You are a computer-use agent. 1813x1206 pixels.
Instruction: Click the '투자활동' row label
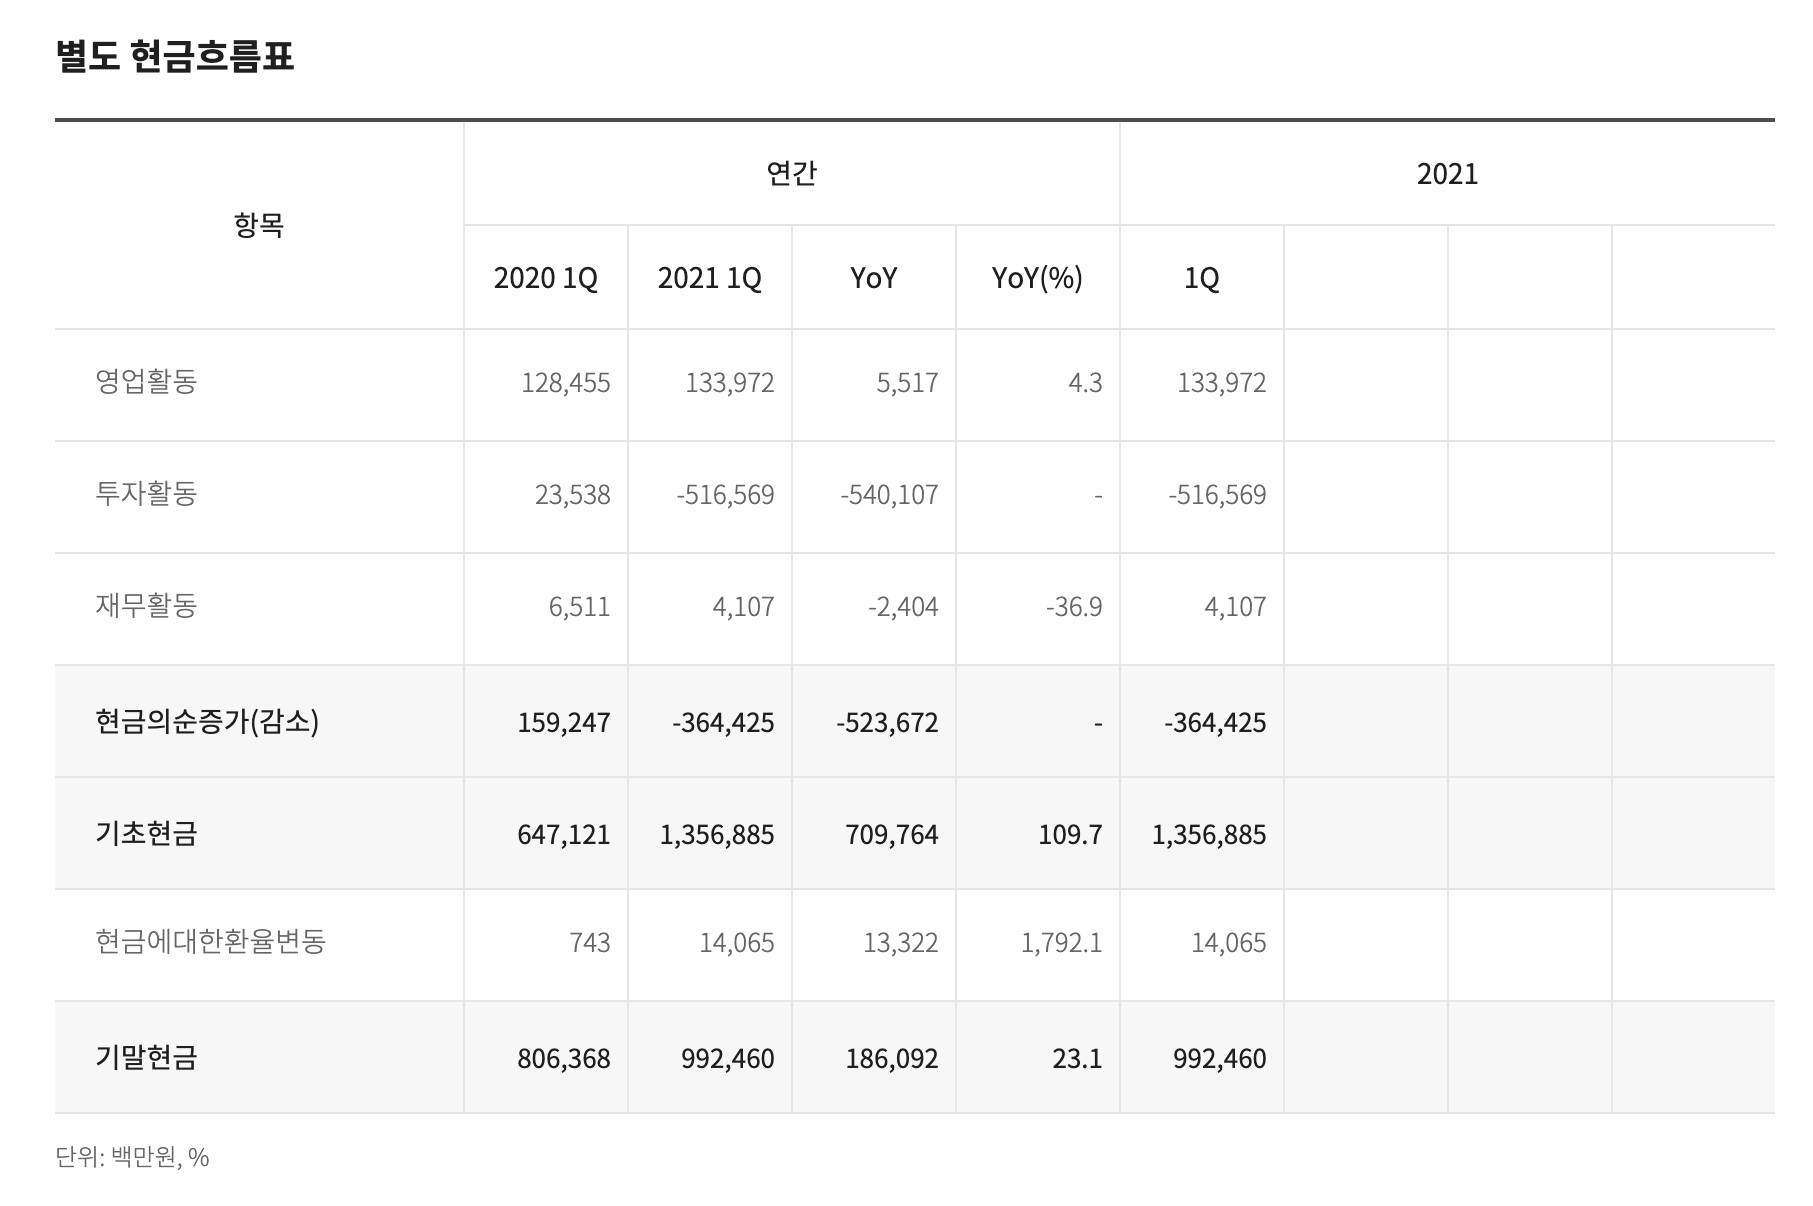[x=146, y=493]
